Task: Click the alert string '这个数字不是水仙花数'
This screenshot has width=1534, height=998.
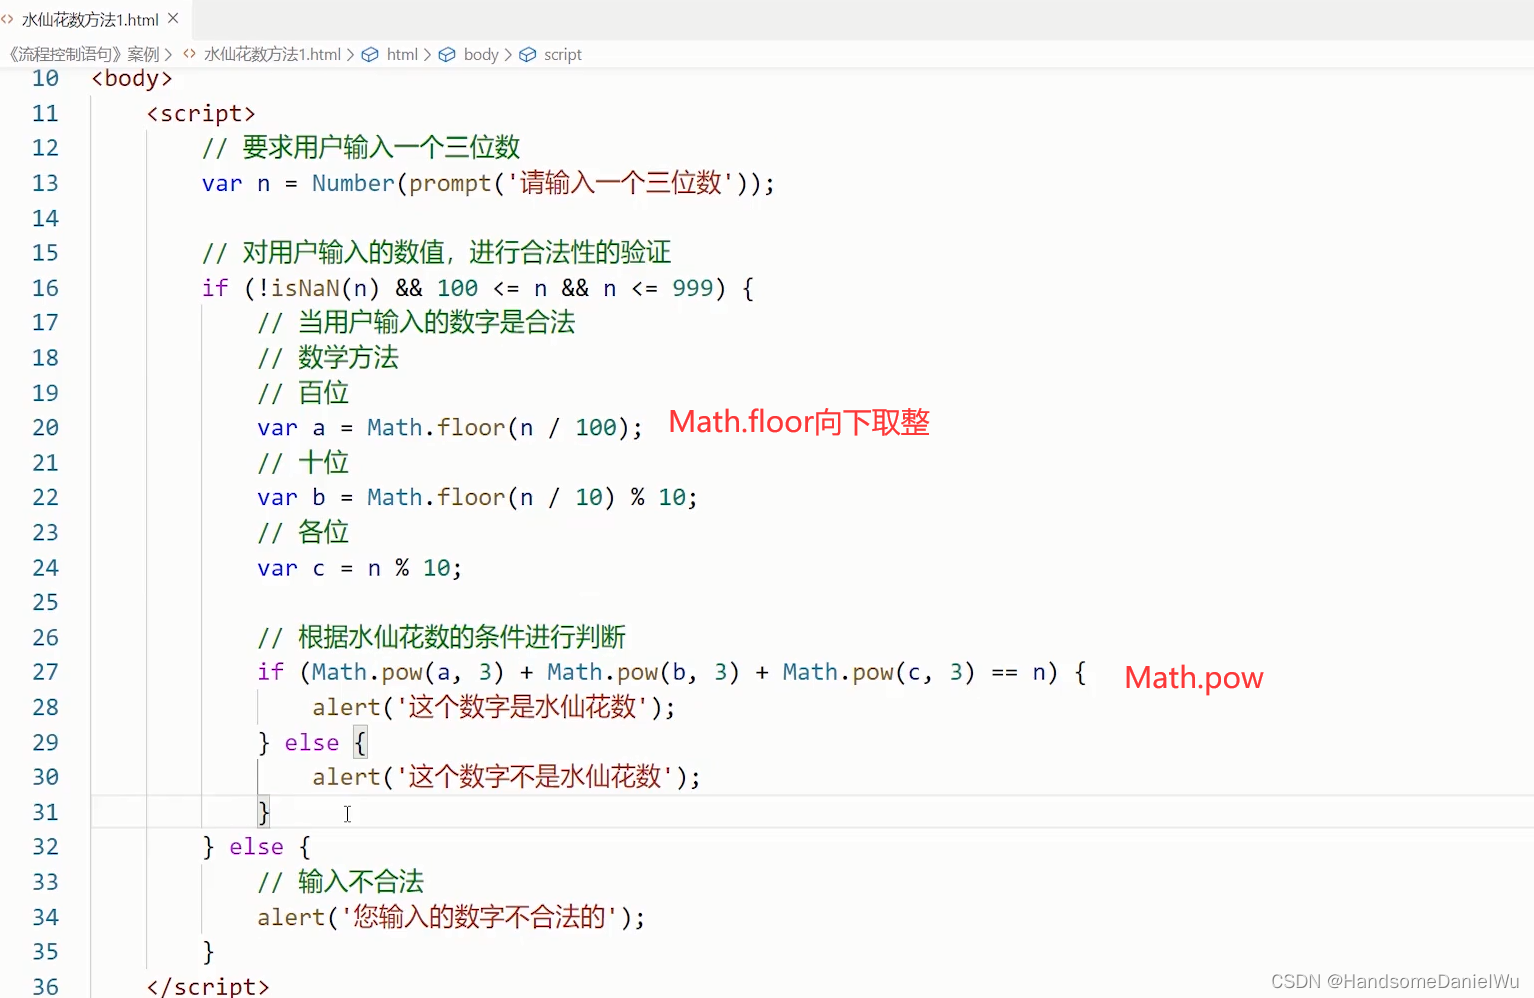Action: pyautogui.click(x=535, y=777)
